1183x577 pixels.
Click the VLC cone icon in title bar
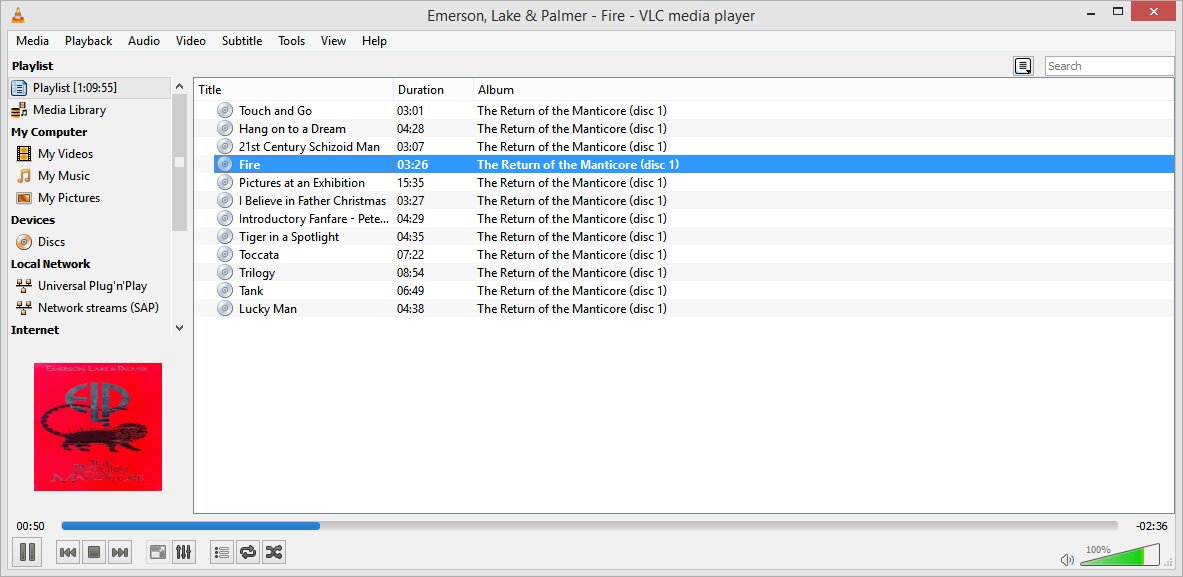(x=18, y=14)
